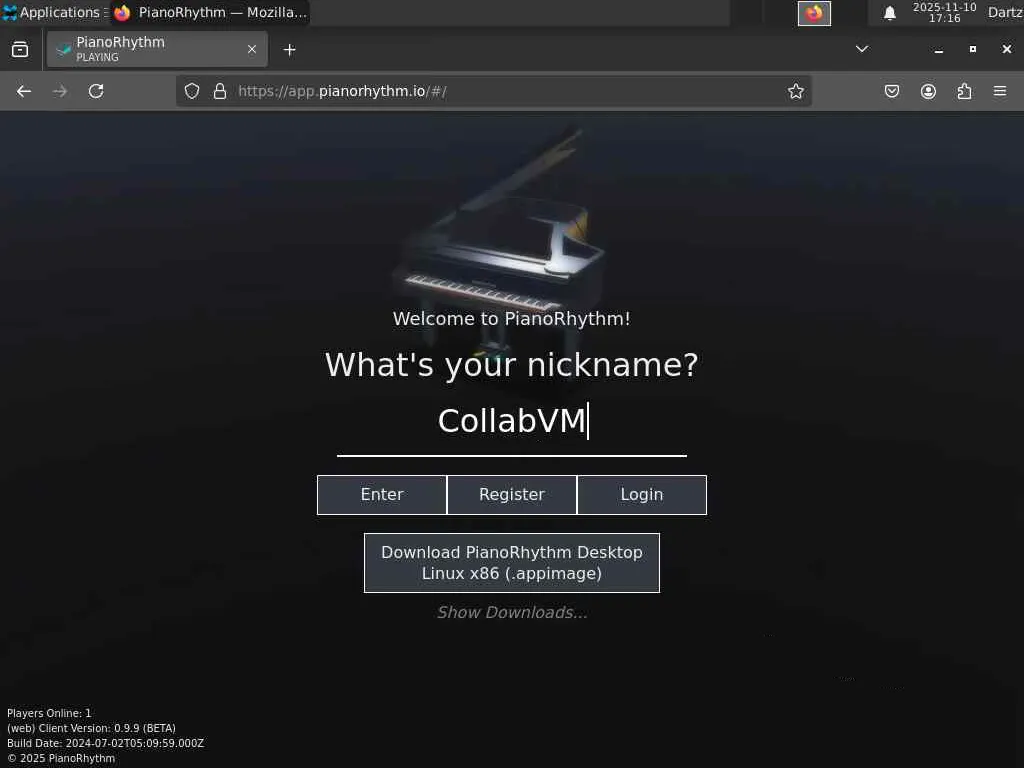Click the What's your nickname? heading

[x=512, y=365]
